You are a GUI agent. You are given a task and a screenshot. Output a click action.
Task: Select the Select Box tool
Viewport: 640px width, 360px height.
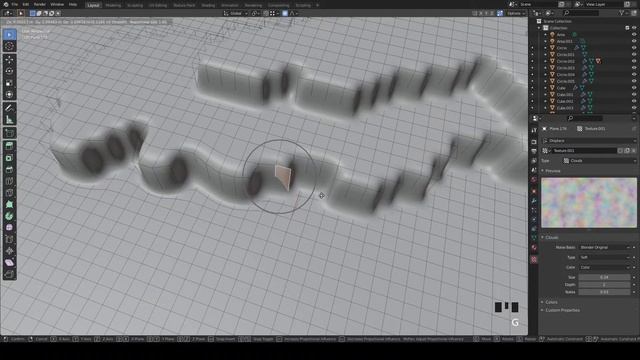pyautogui.click(x=9, y=35)
